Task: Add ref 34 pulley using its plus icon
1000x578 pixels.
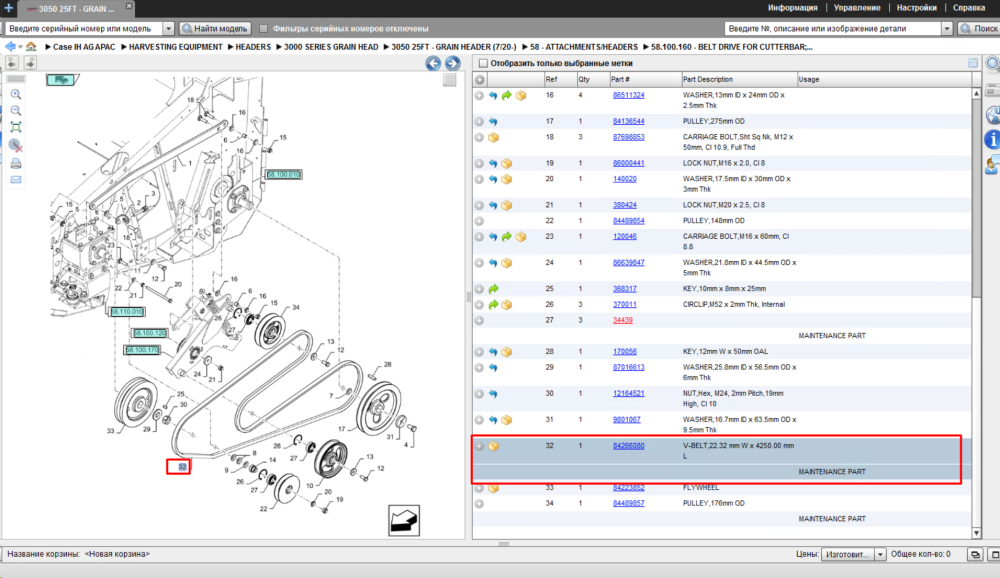Action: [479, 503]
